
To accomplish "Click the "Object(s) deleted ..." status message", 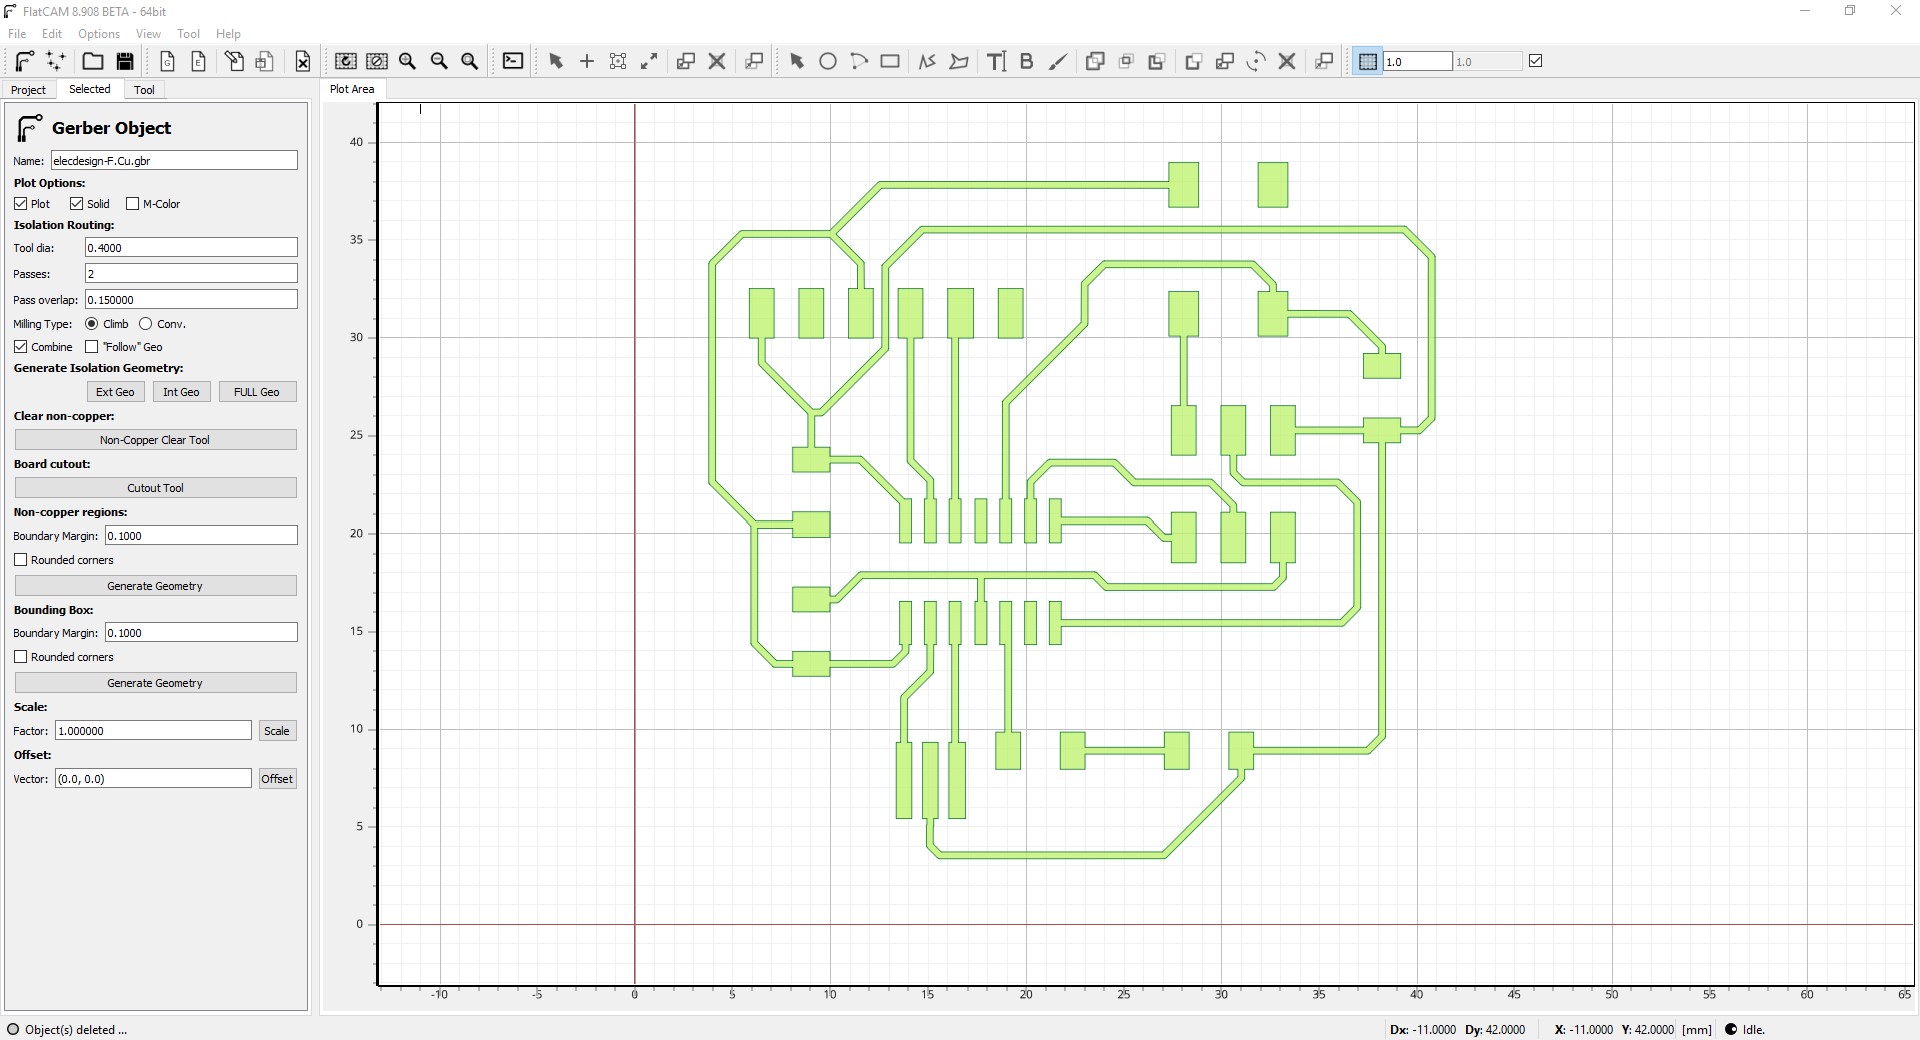I will [x=76, y=1030].
